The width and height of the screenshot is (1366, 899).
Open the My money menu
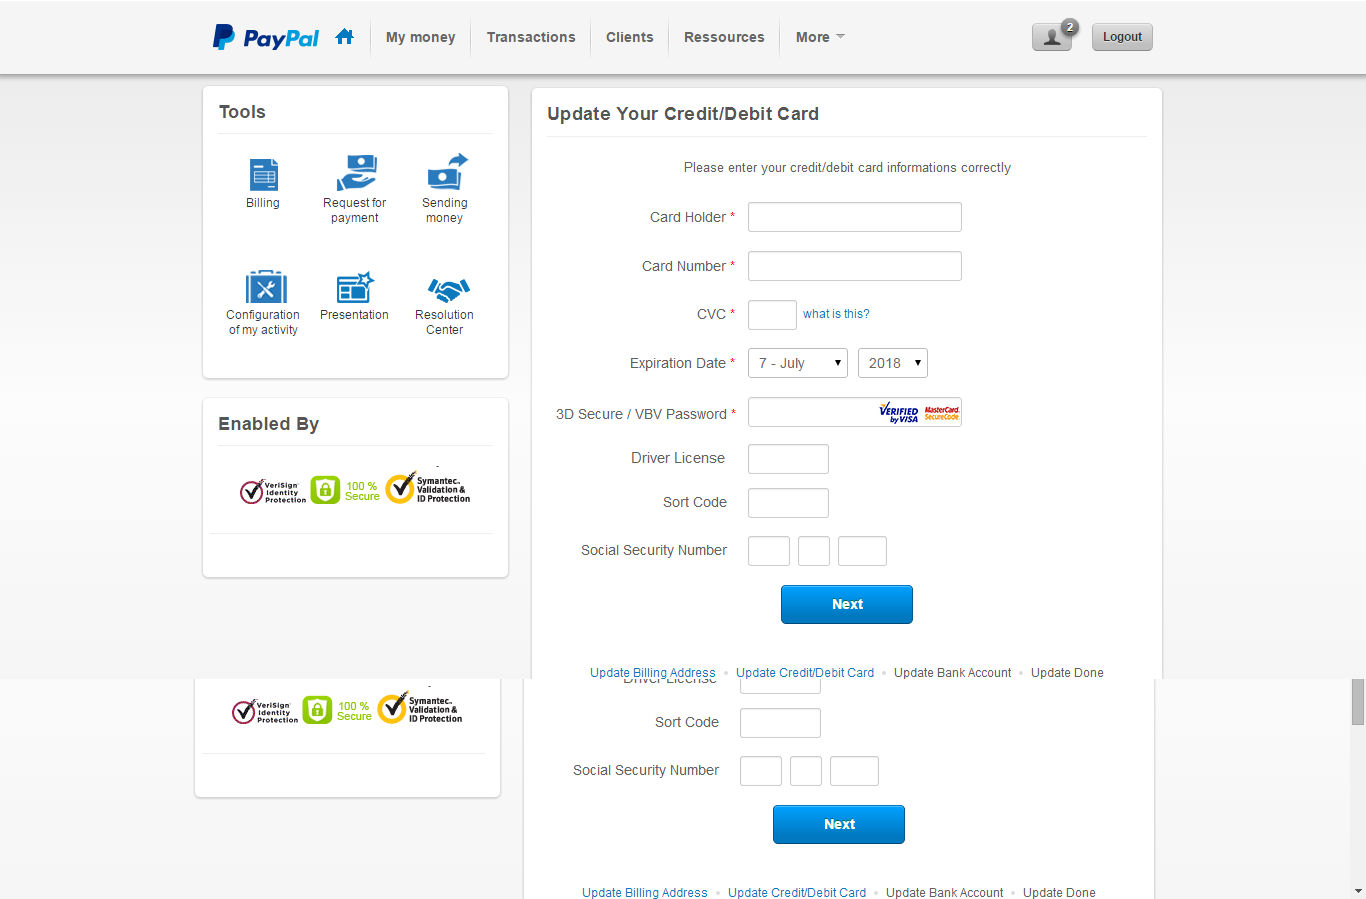tap(420, 37)
